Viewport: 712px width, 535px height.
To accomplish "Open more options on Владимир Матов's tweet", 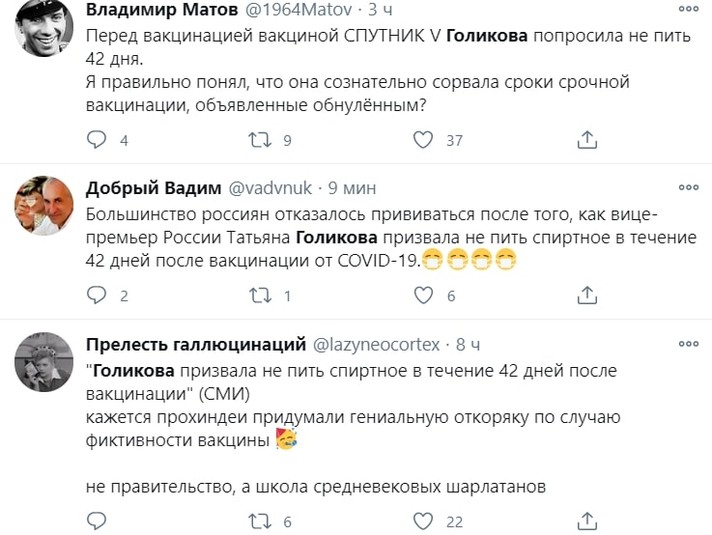I will 689,9.
